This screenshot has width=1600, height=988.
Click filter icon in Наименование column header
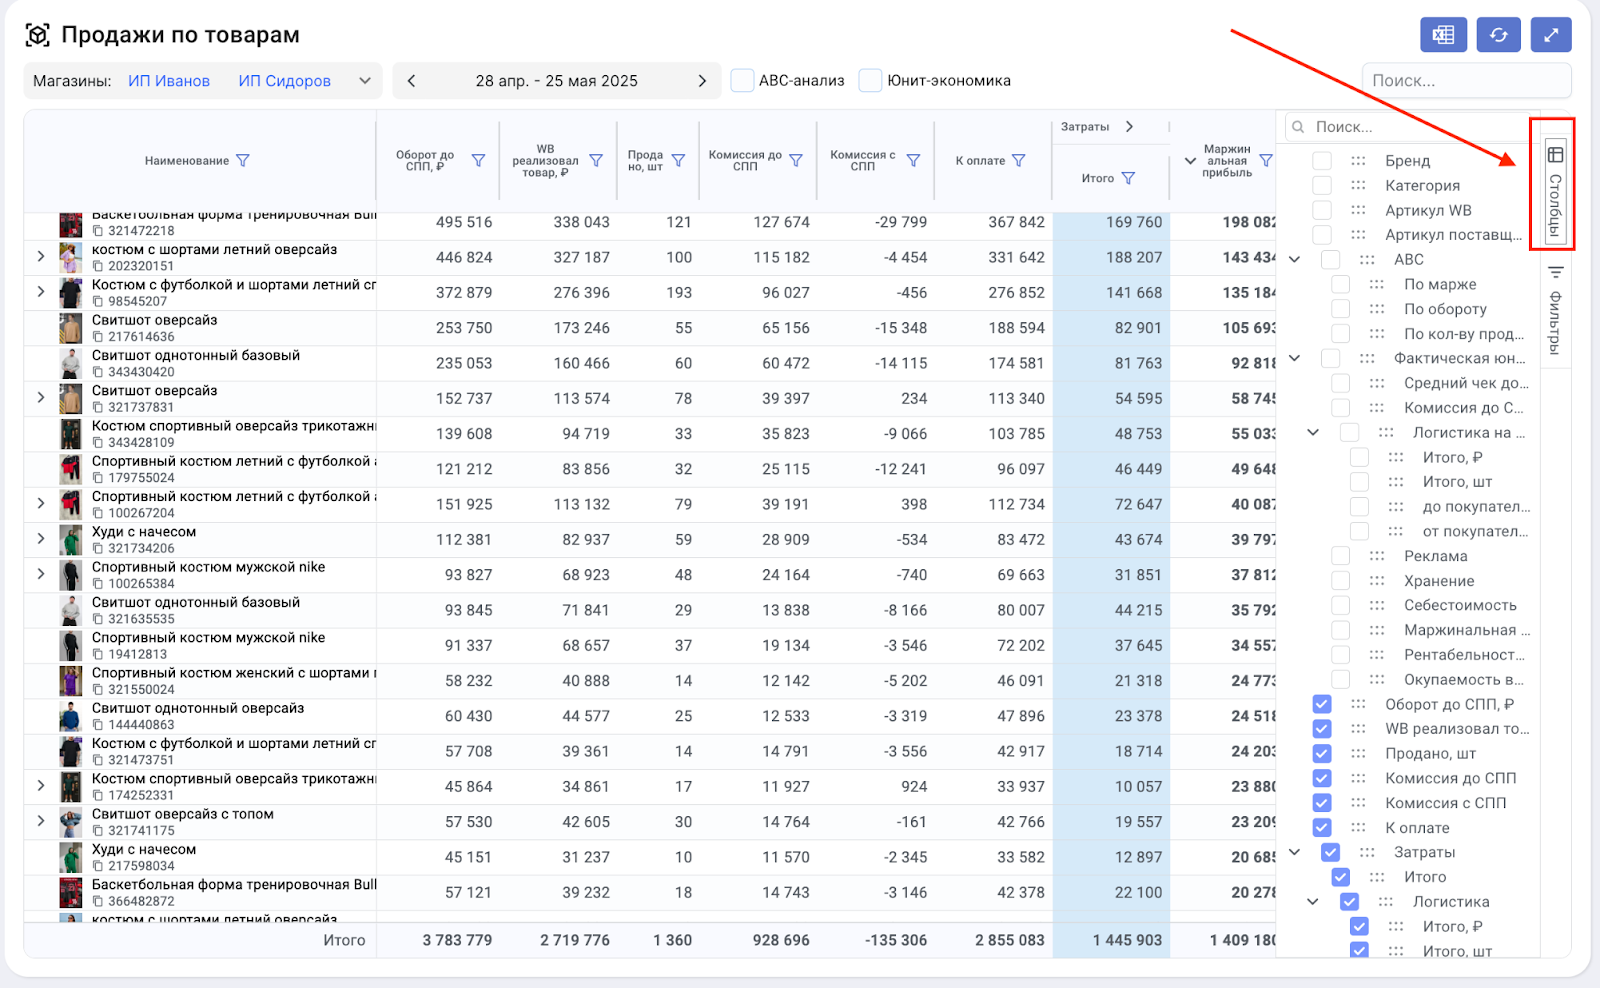242,160
